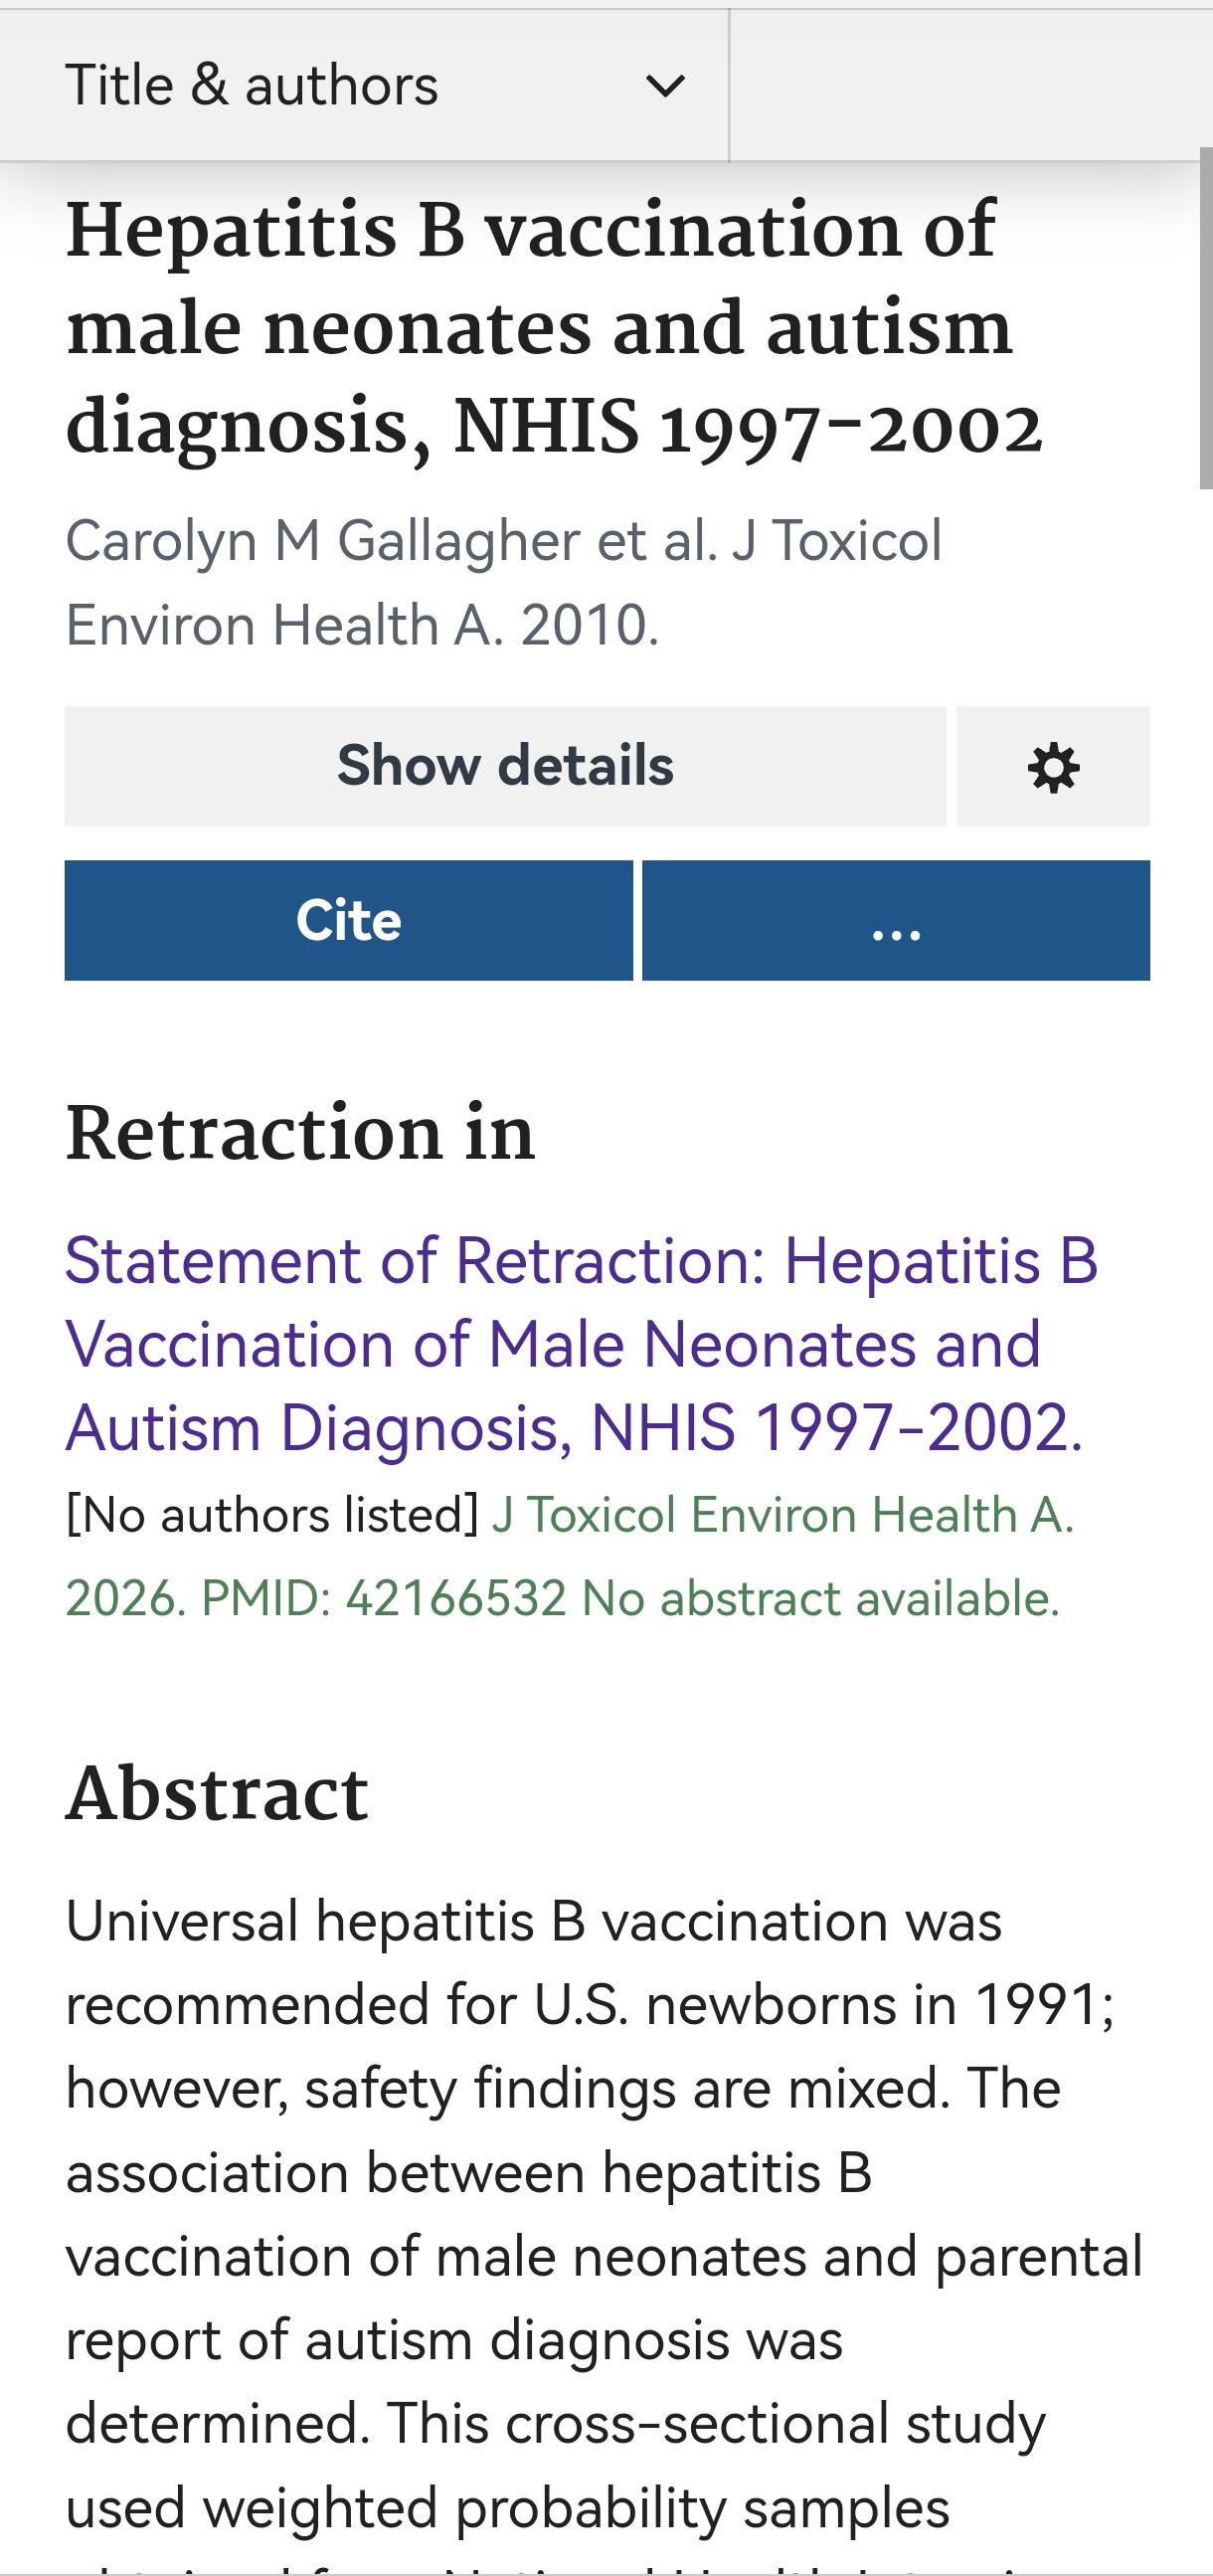Click the PMID: 42166532 text

pyautogui.click(x=384, y=1598)
